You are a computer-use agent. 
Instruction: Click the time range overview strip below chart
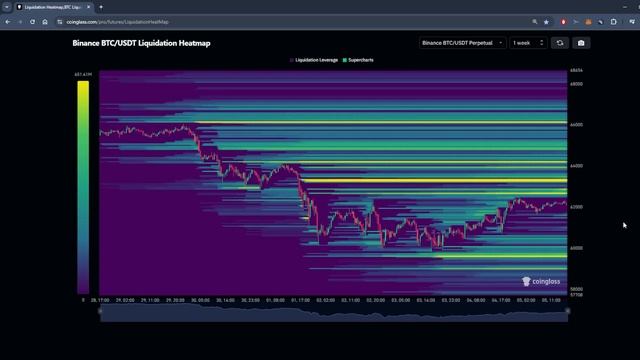(333, 313)
